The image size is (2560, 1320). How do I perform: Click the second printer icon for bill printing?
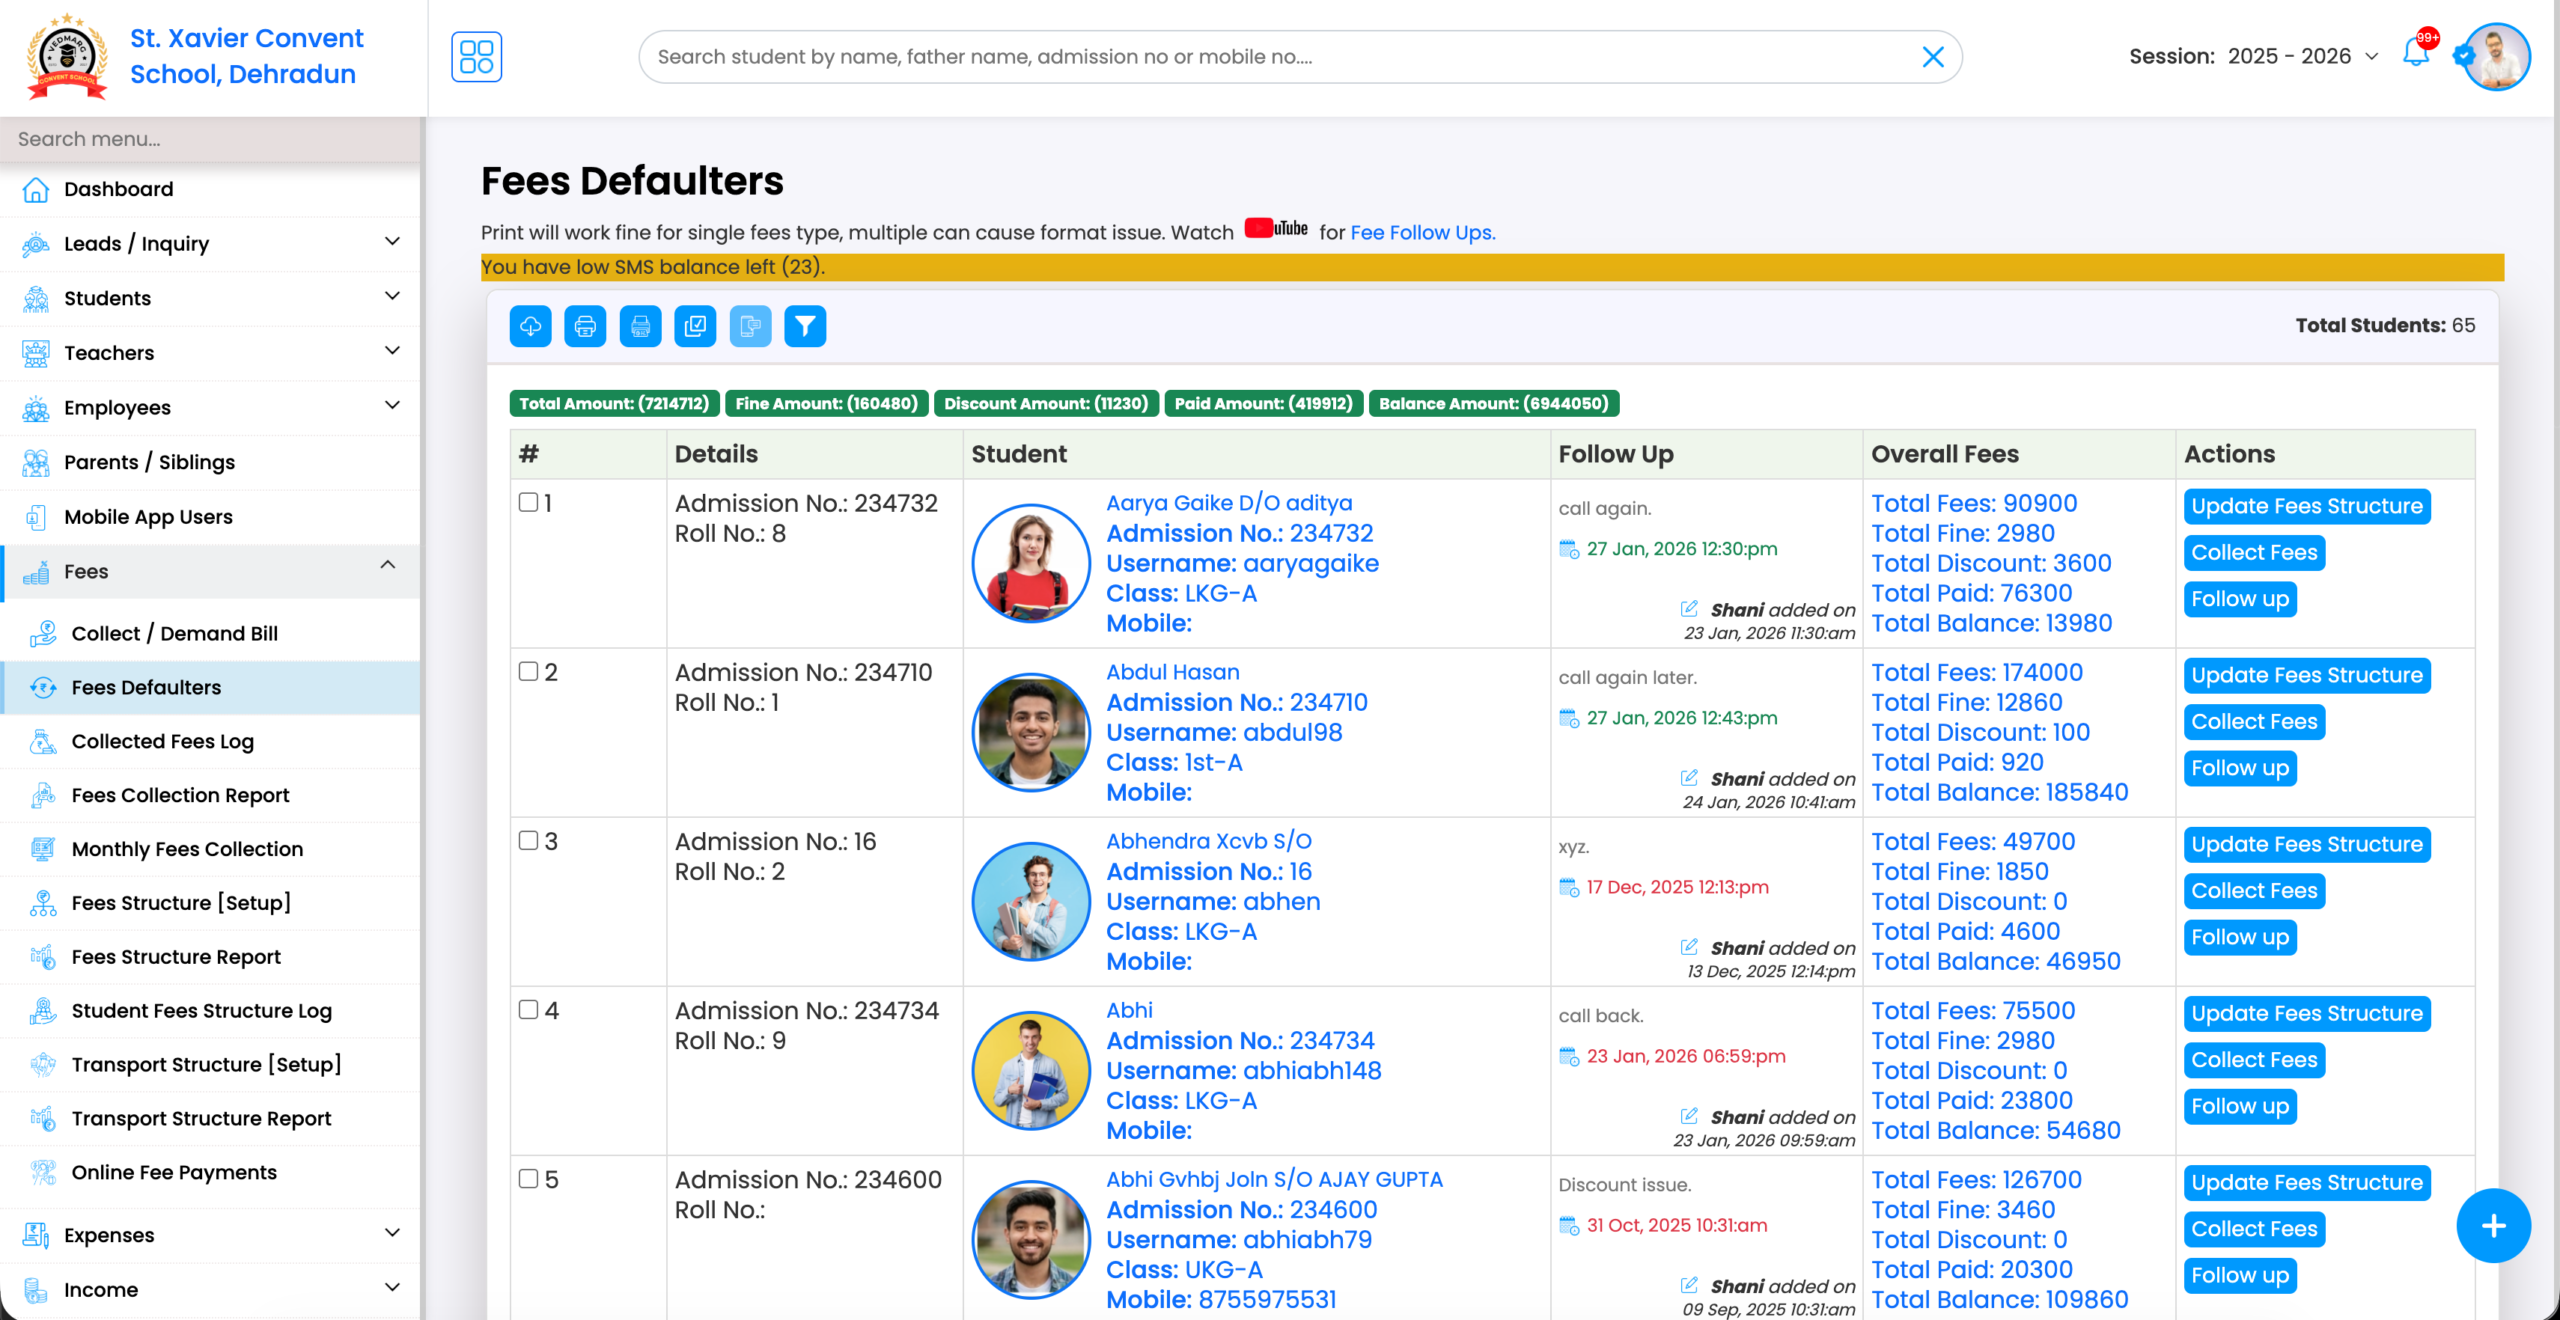click(x=641, y=326)
